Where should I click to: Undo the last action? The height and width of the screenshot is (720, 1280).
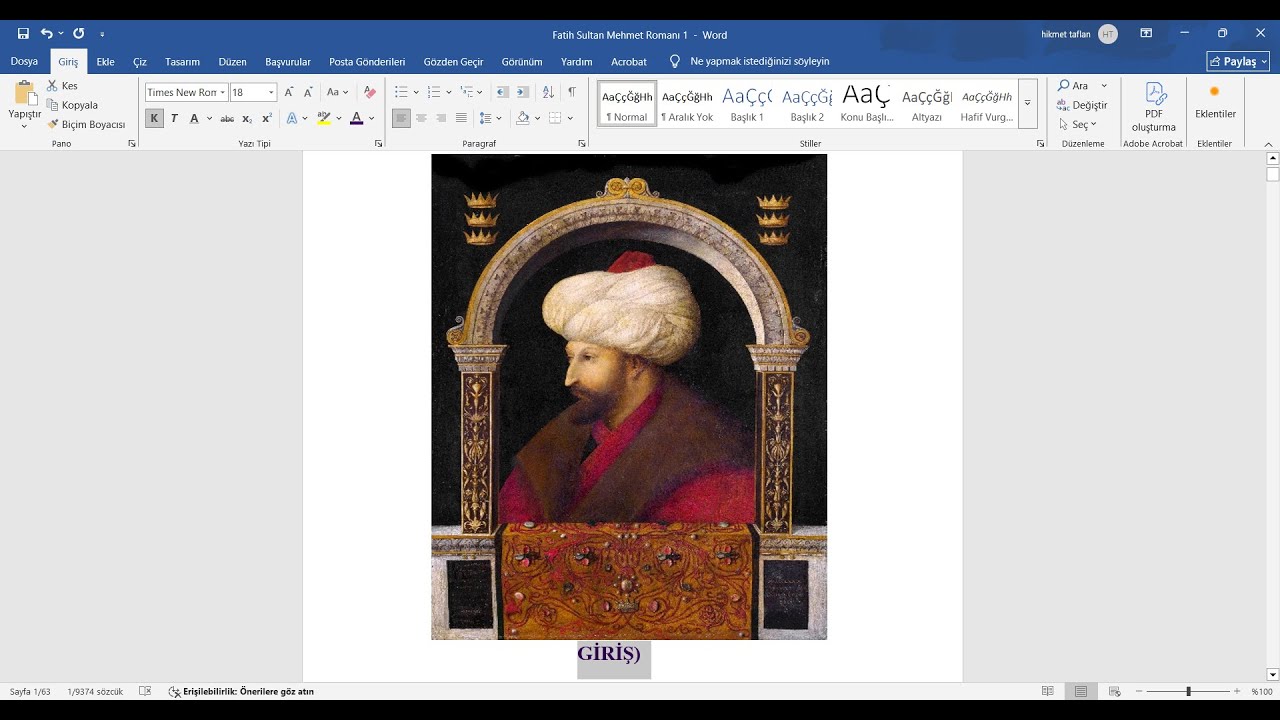pyautogui.click(x=47, y=34)
